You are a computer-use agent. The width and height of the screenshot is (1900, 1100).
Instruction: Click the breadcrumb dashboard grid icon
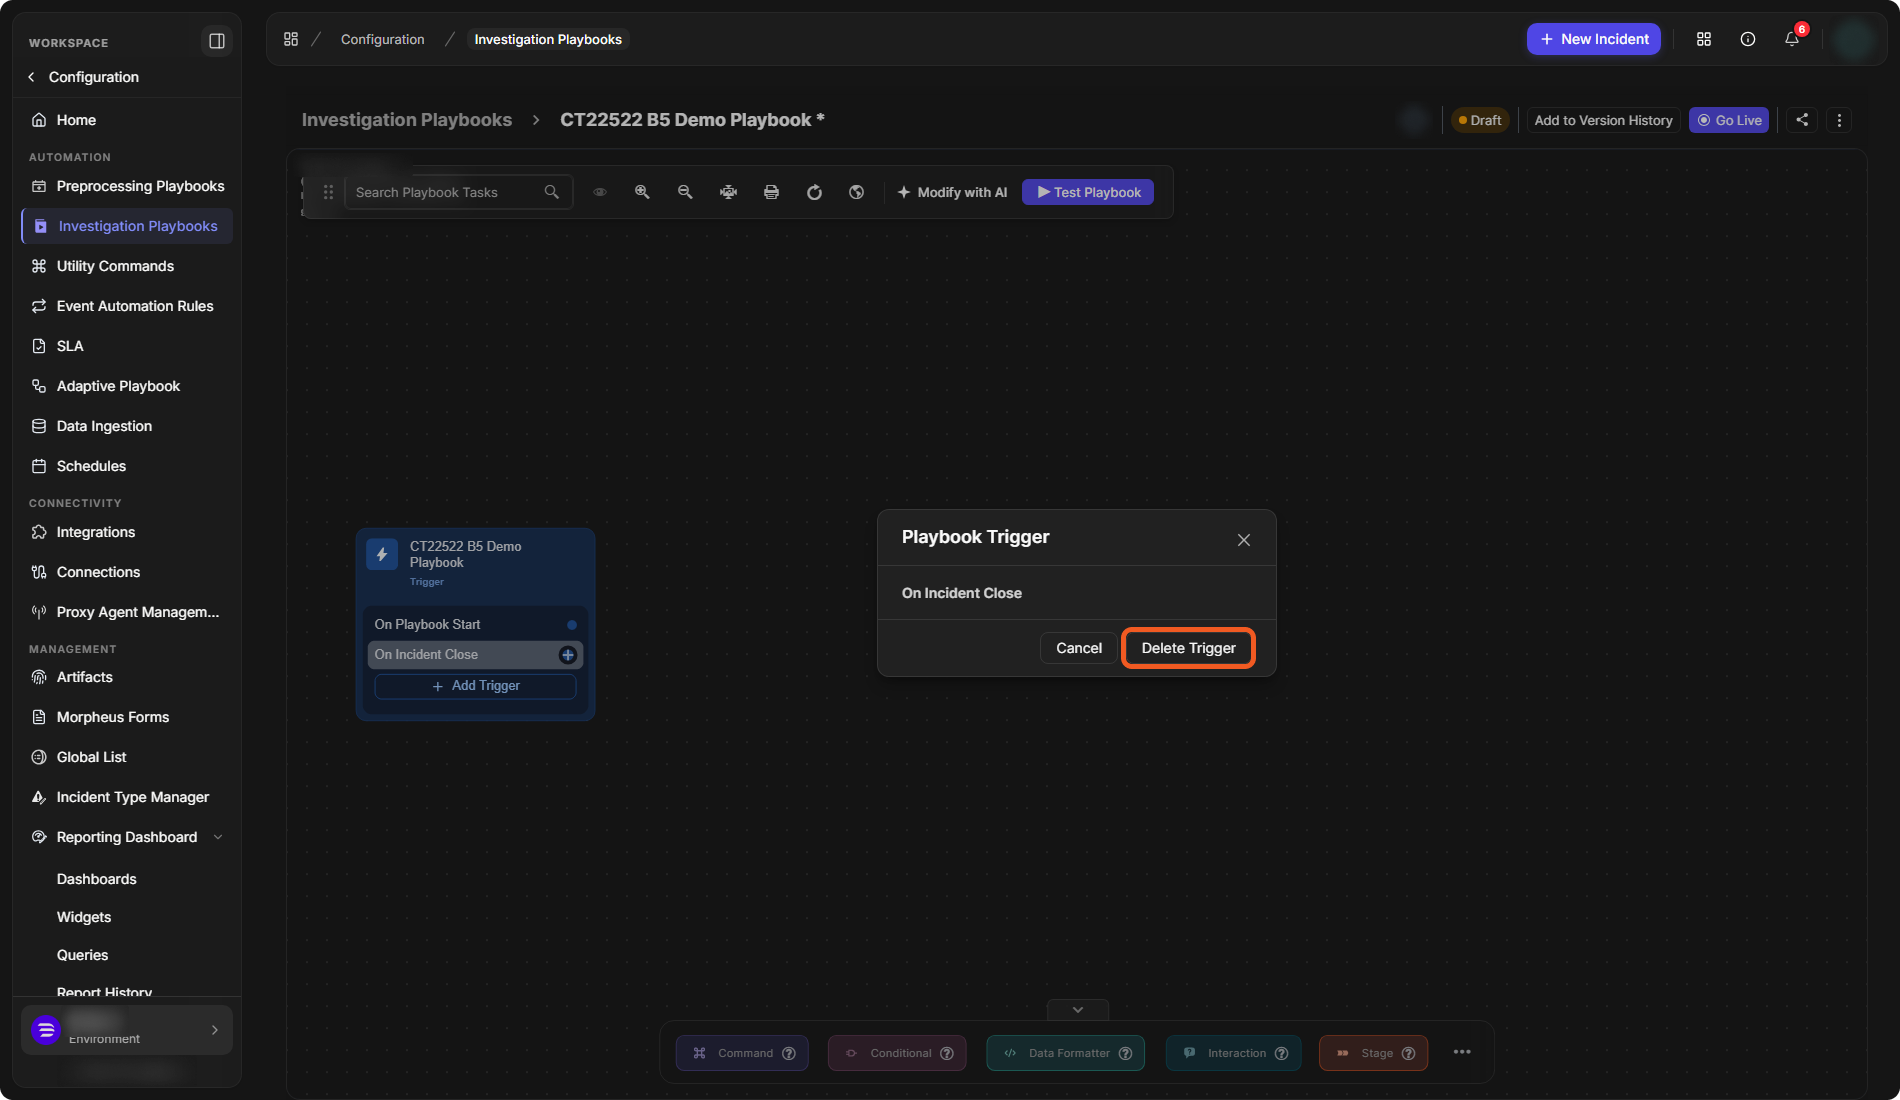coord(291,39)
